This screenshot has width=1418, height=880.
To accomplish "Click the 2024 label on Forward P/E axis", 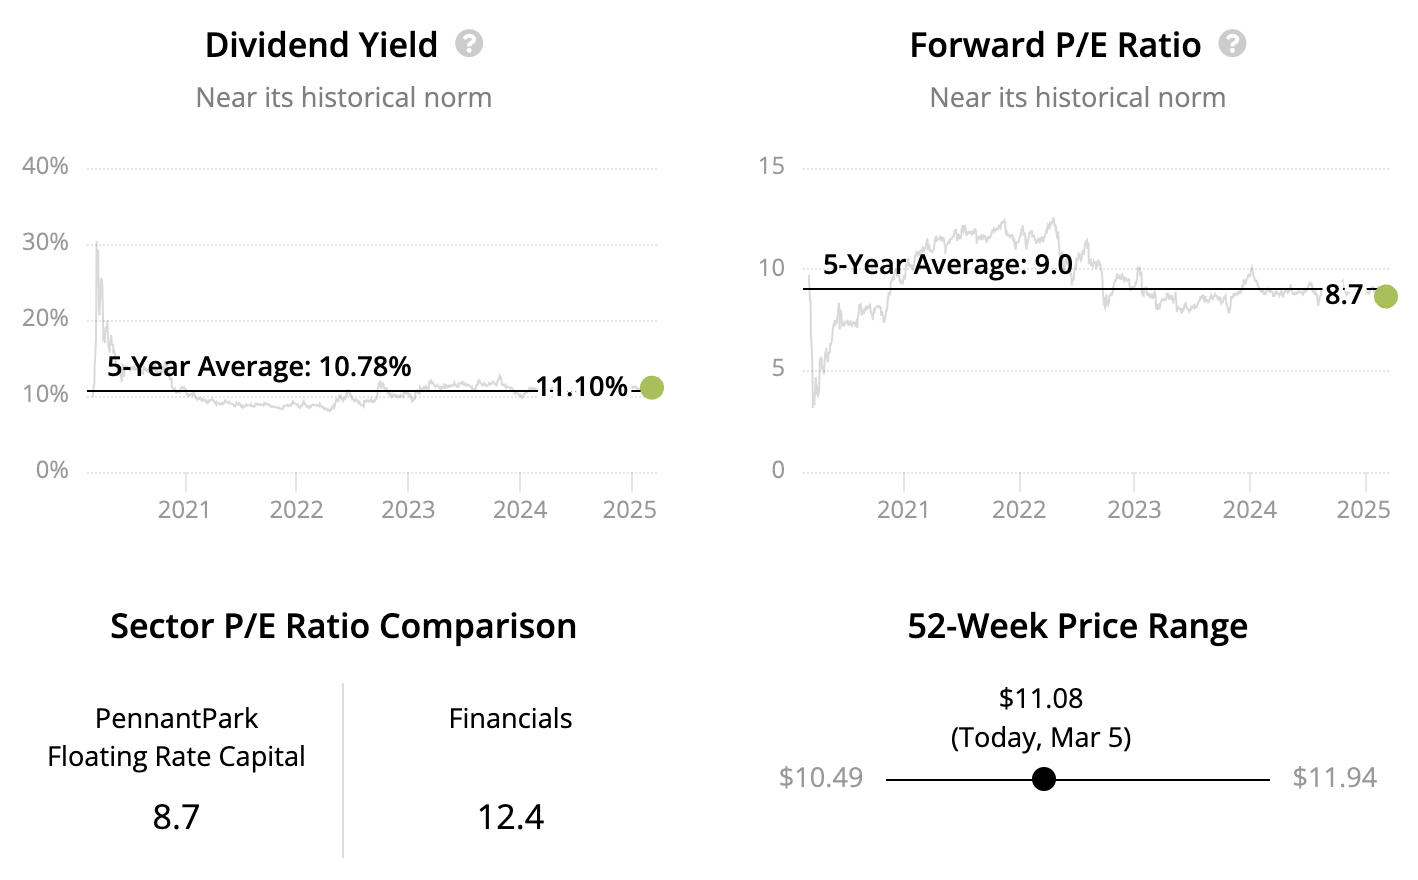I will pyautogui.click(x=1249, y=510).
